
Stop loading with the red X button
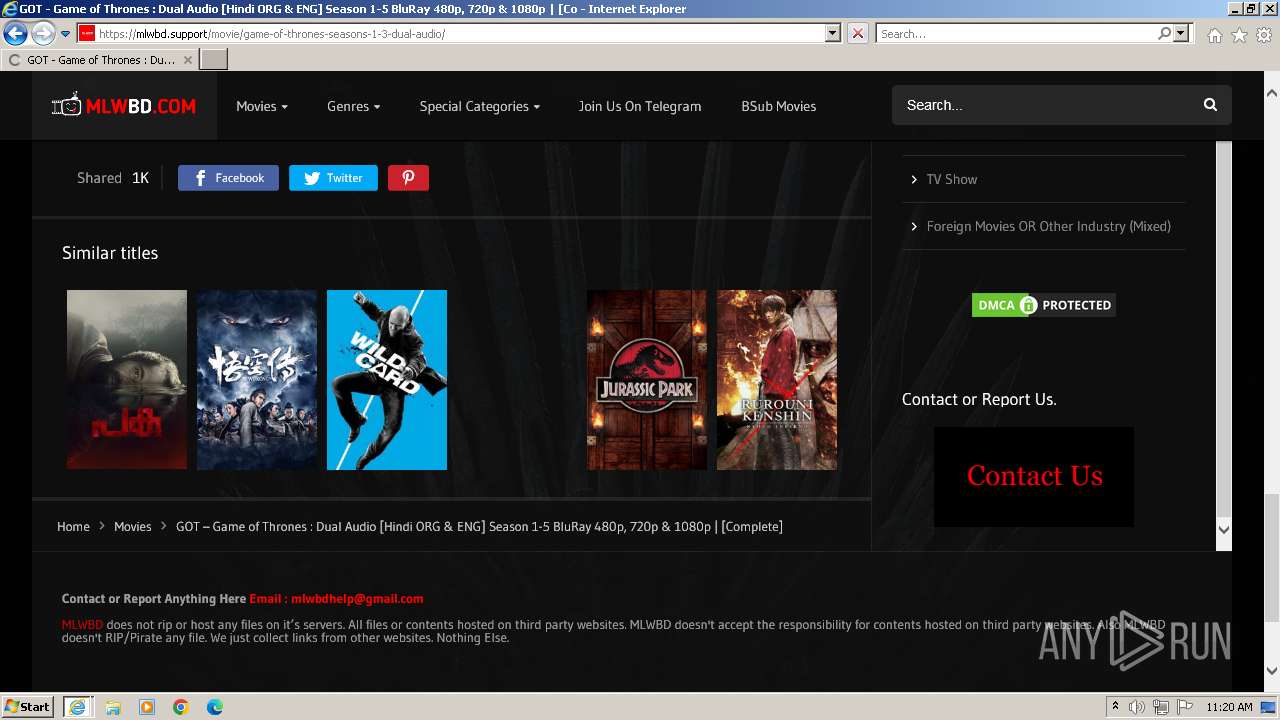(857, 34)
